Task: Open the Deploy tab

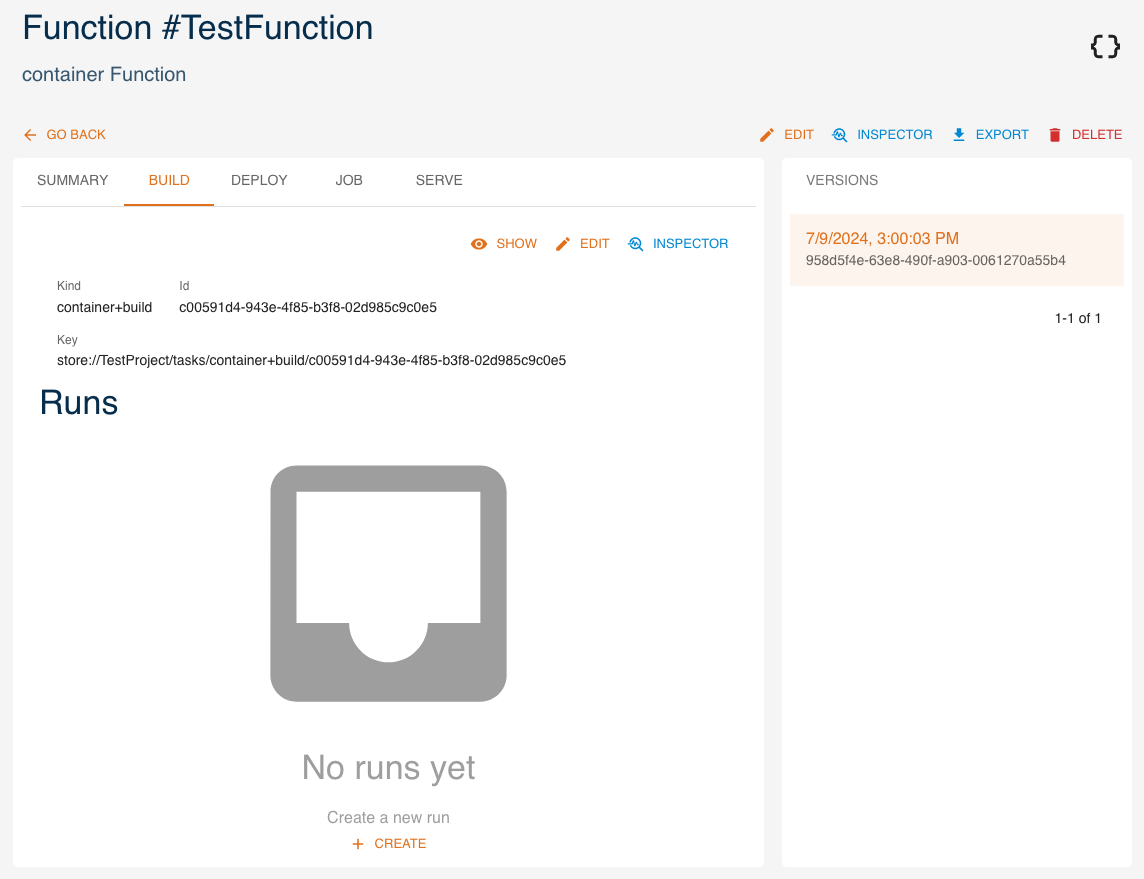Action: click(259, 181)
